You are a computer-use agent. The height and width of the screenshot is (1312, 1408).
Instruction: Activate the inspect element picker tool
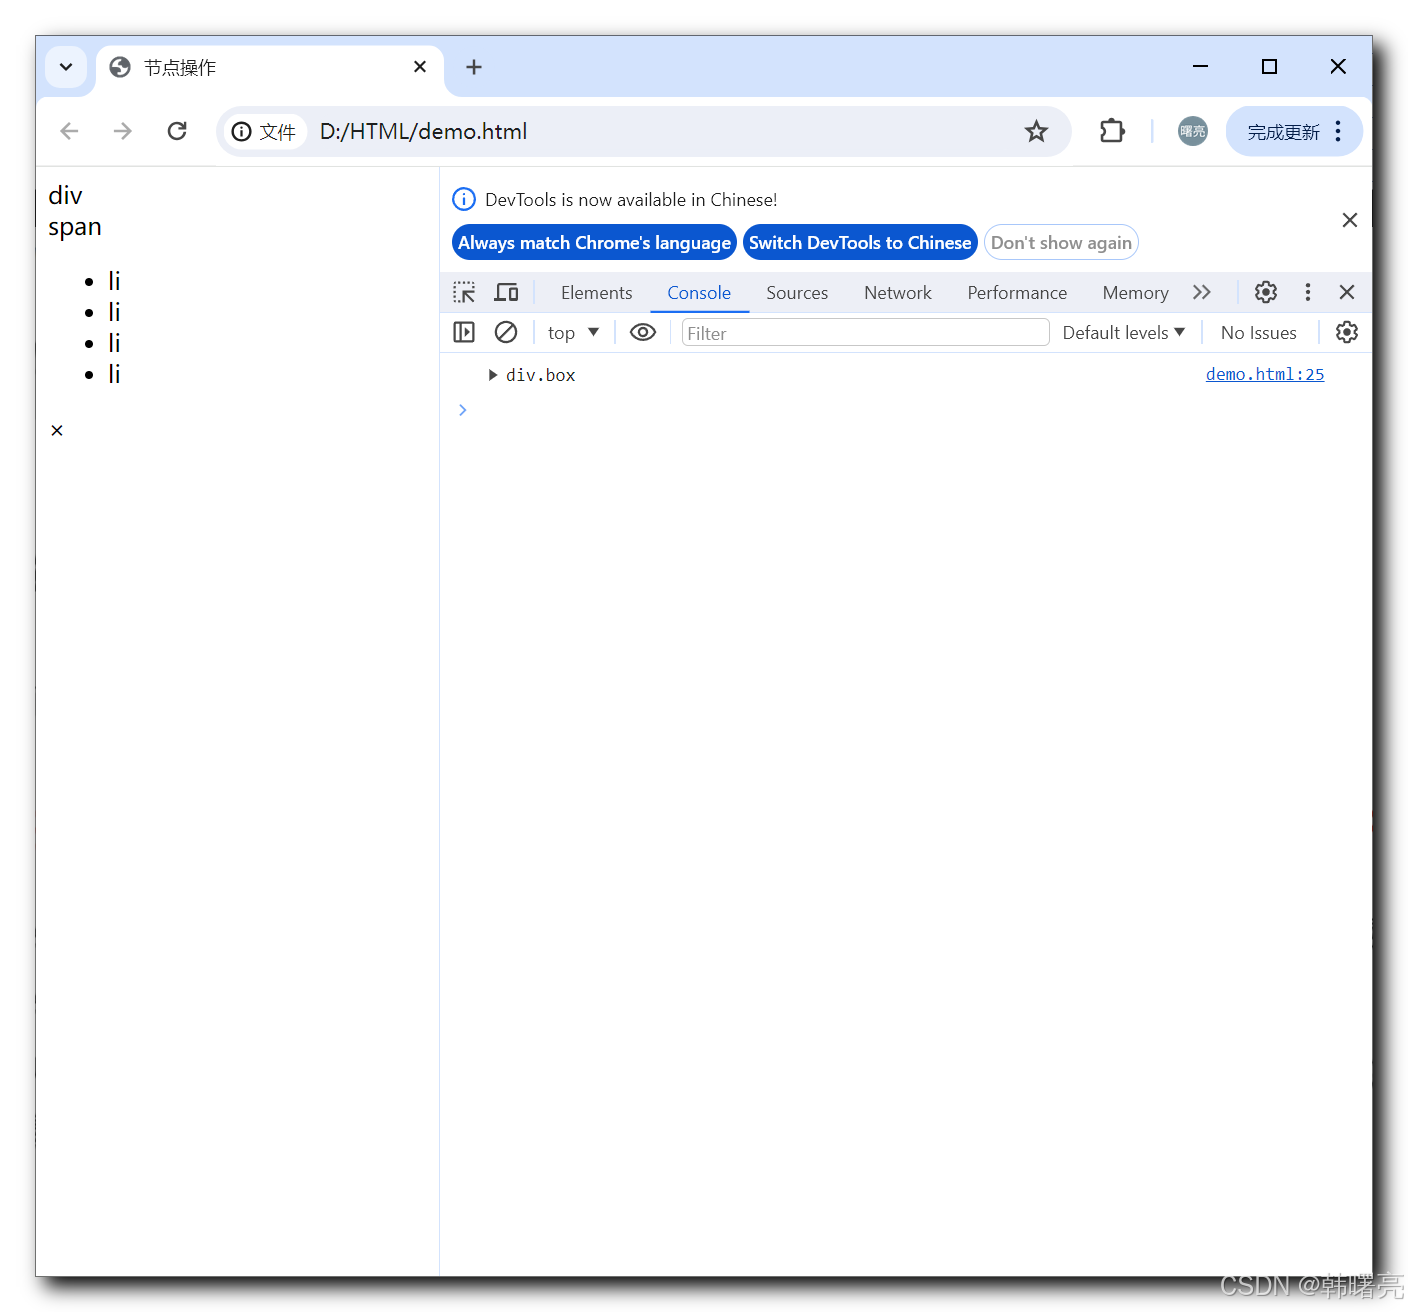[464, 292]
